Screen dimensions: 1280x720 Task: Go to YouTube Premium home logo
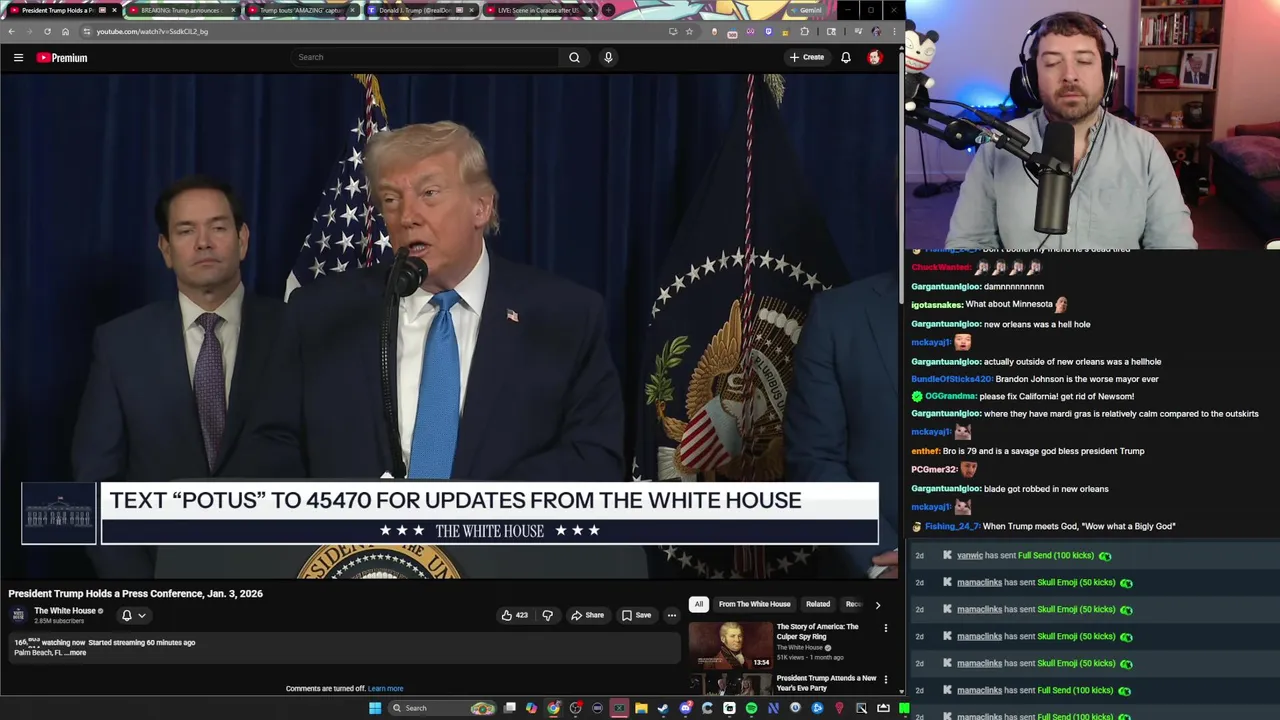[x=62, y=58]
